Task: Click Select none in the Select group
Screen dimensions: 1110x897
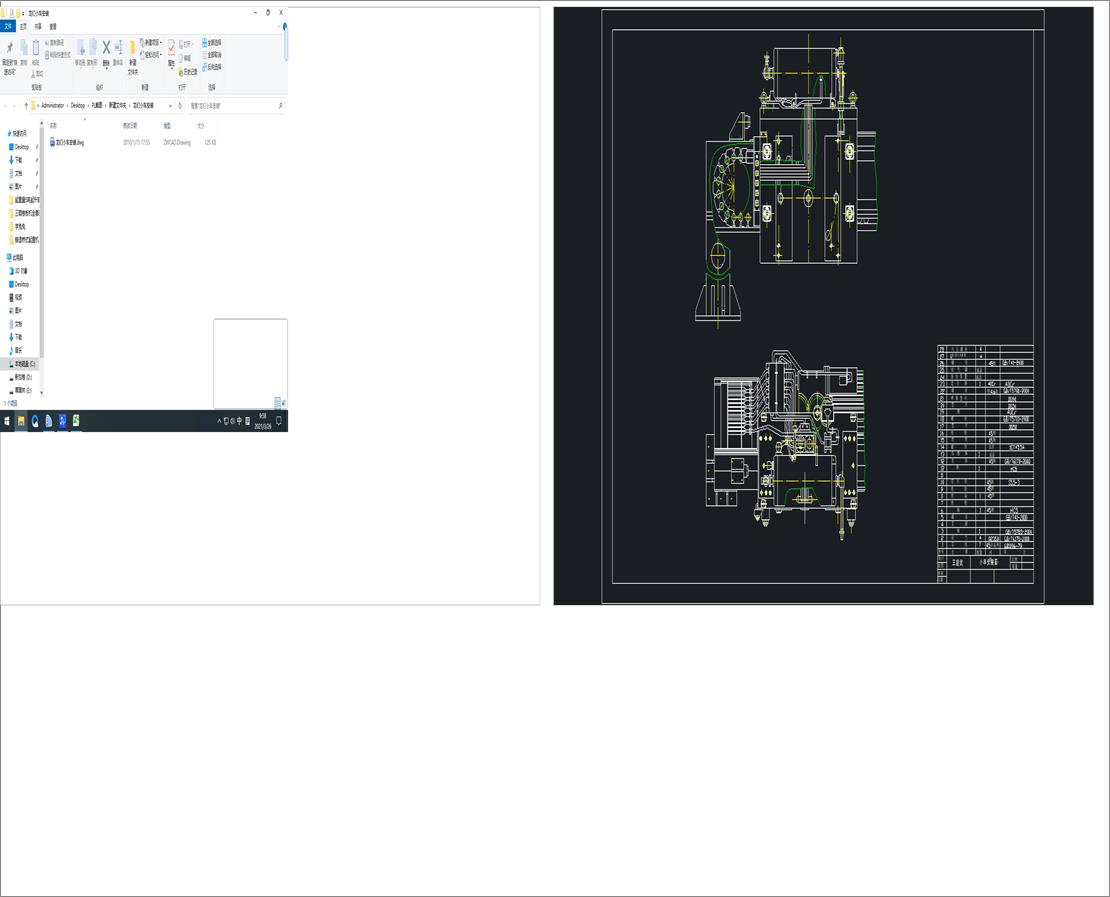Action: point(212,55)
